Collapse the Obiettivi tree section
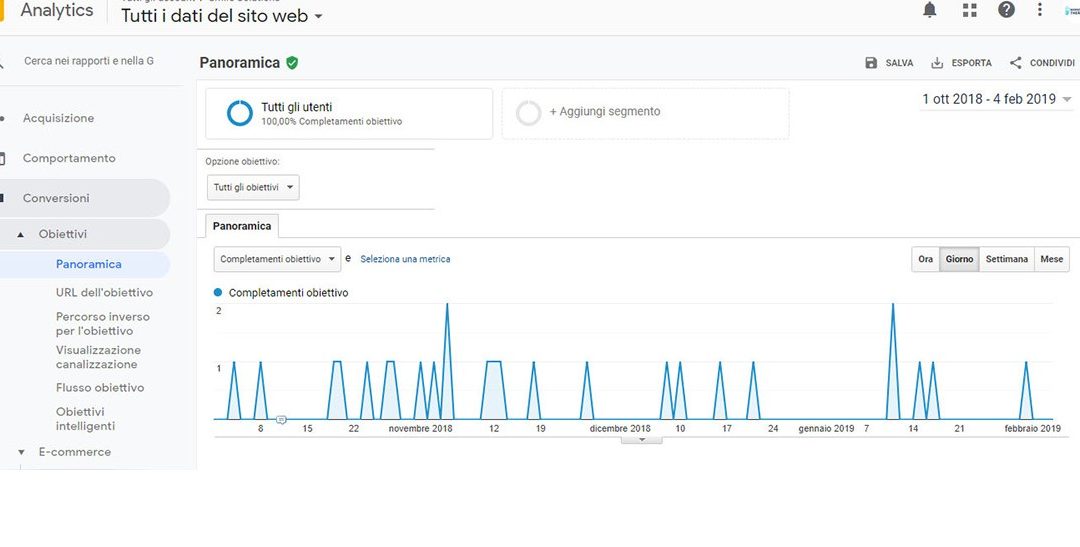Viewport: 1080px width, 547px height. tap(21, 235)
